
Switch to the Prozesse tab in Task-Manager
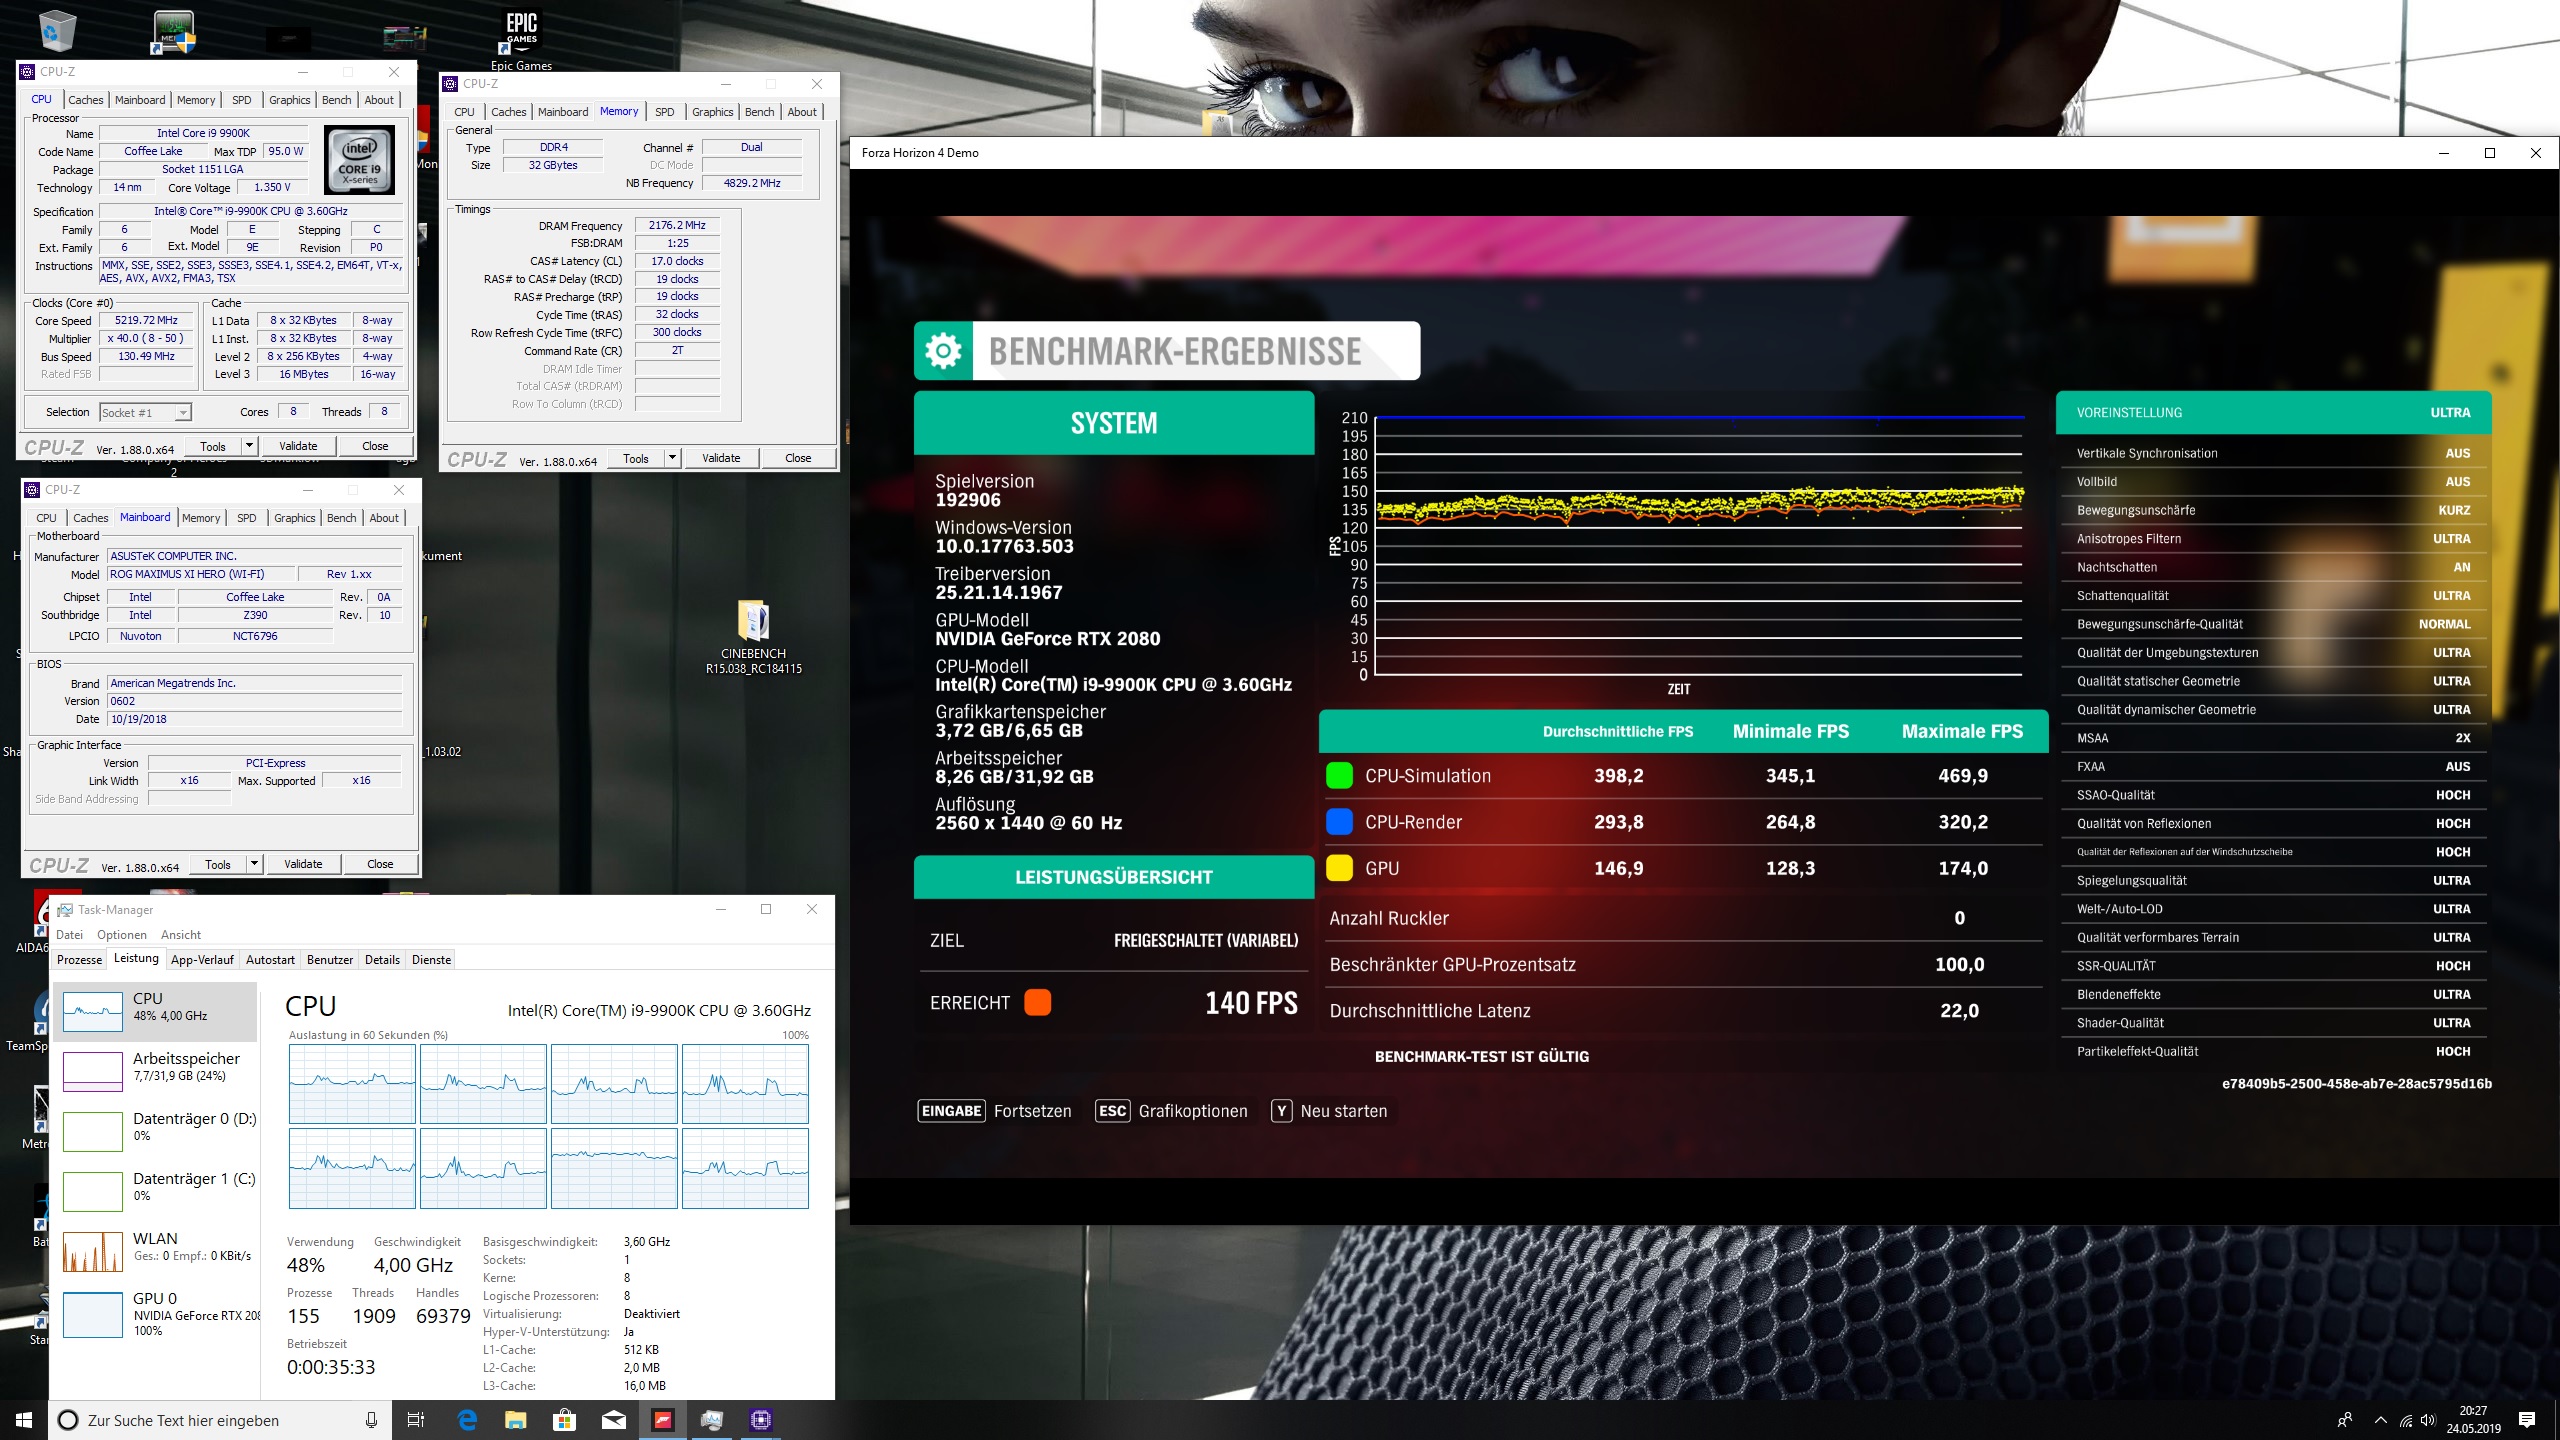79,959
